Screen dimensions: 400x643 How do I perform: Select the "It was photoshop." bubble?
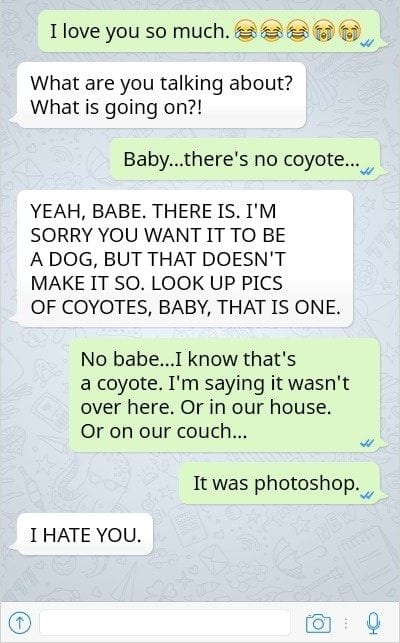click(x=280, y=483)
